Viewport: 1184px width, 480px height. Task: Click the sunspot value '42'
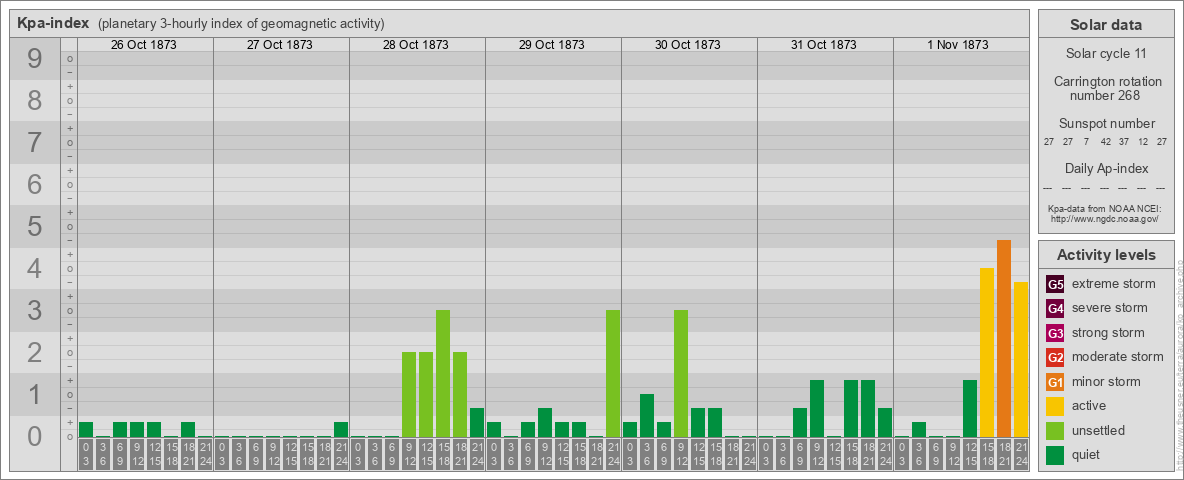[x=1105, y=142]
